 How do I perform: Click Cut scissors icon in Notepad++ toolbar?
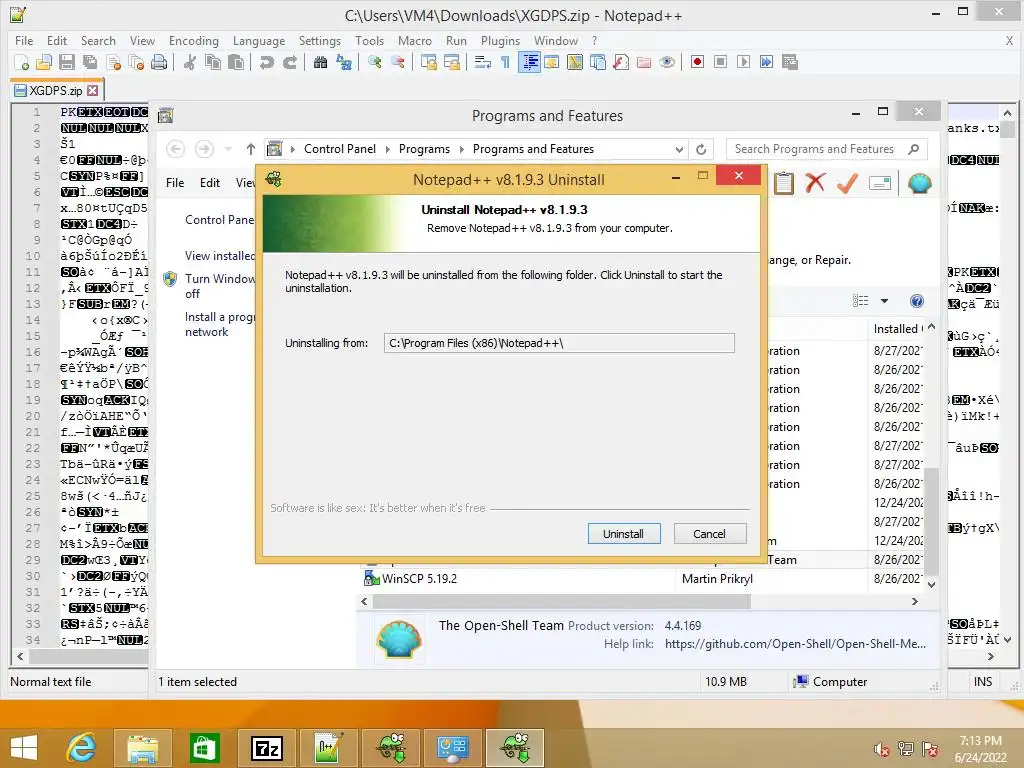[x=190, y=62]
